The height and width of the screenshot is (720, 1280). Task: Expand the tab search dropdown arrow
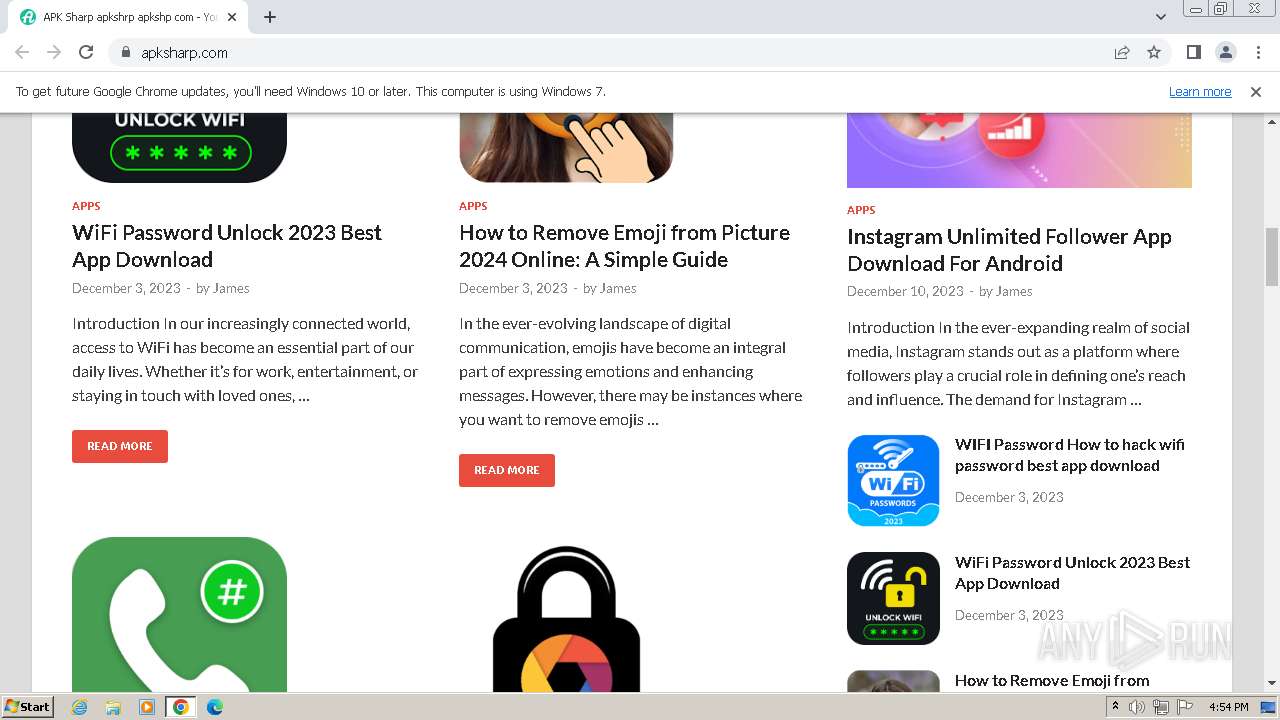click(x=1160, y=17)
